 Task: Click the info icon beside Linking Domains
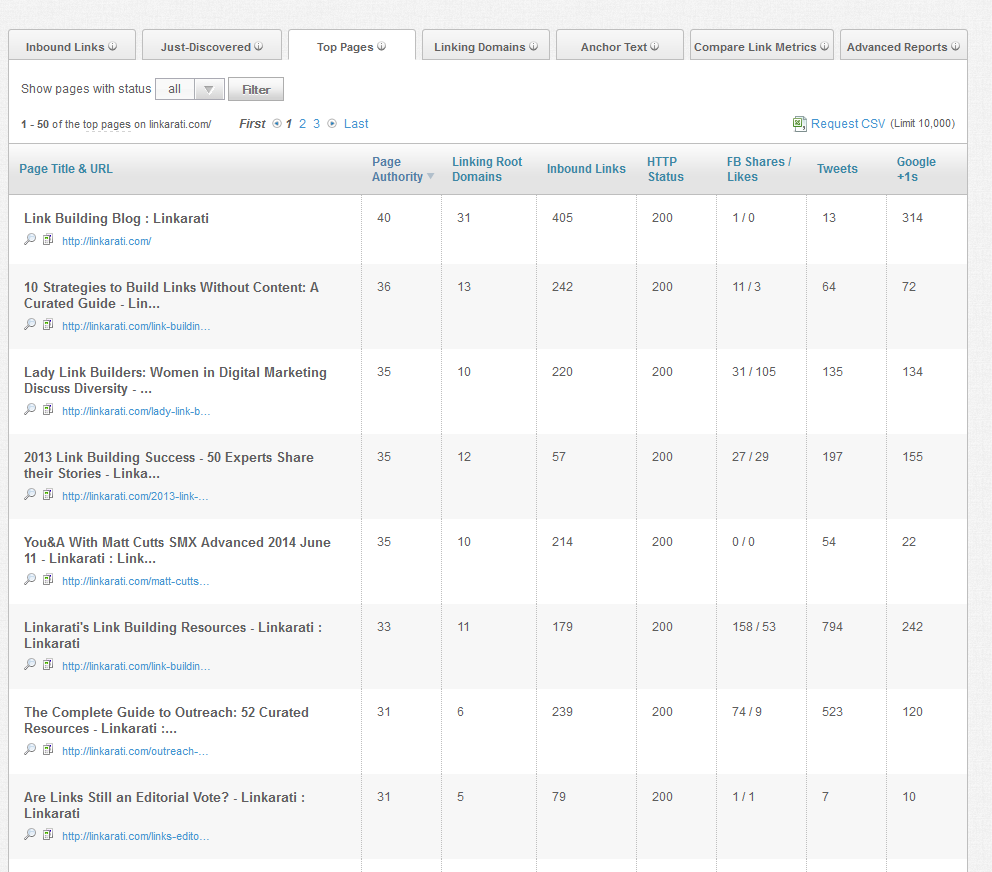tap(533, 46)
